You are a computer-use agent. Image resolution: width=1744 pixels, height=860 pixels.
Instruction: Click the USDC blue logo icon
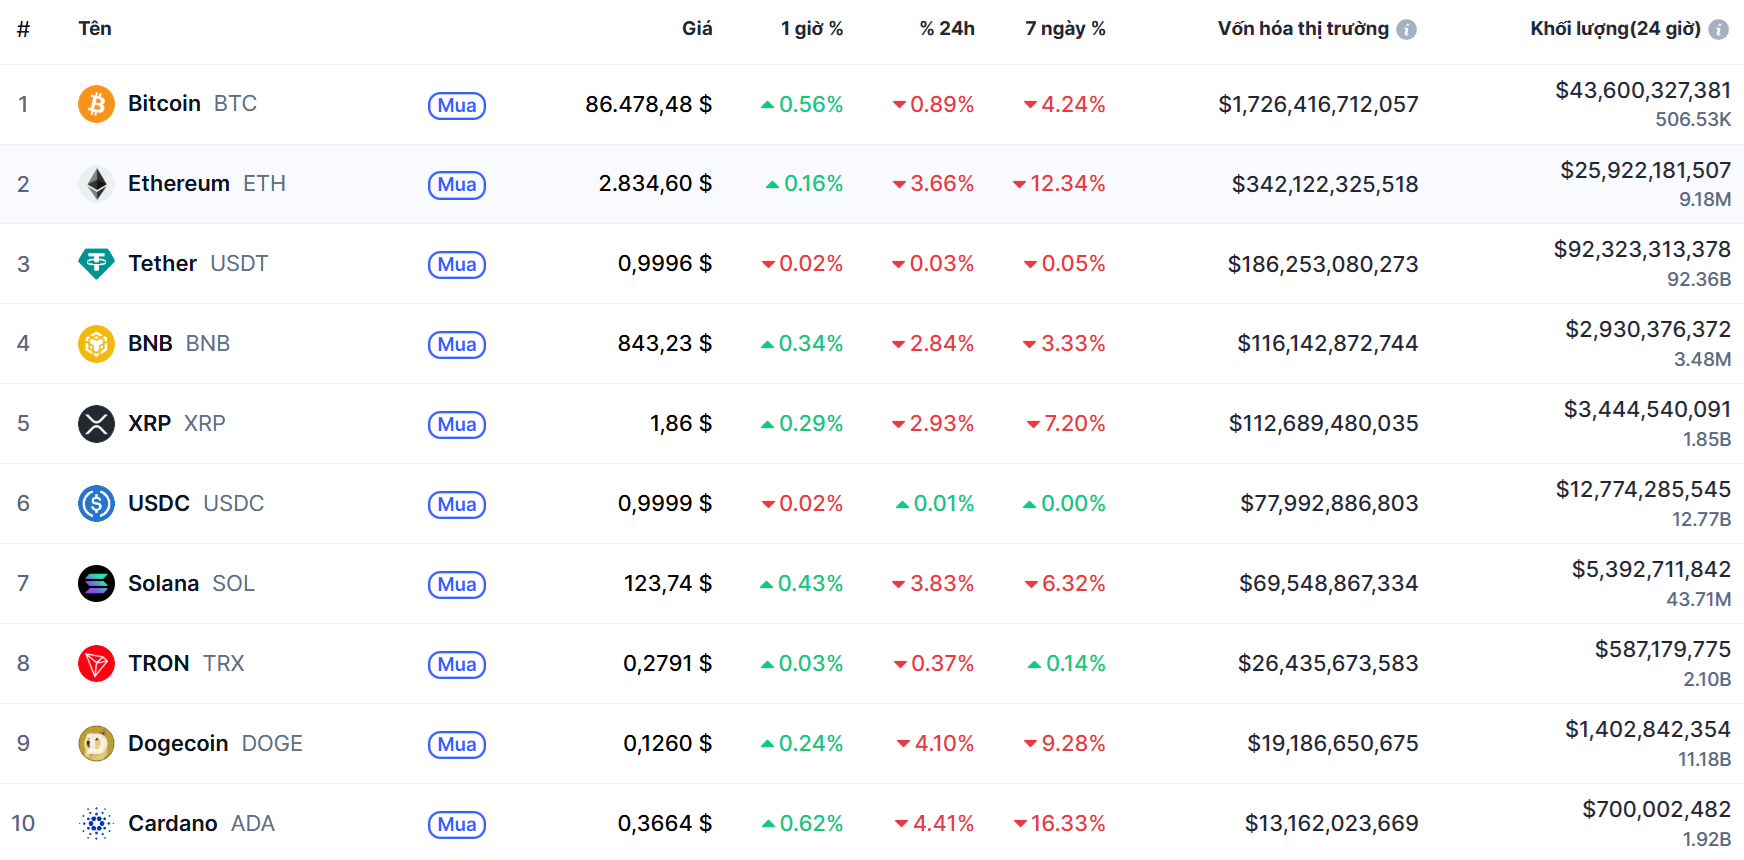point(96,503)
